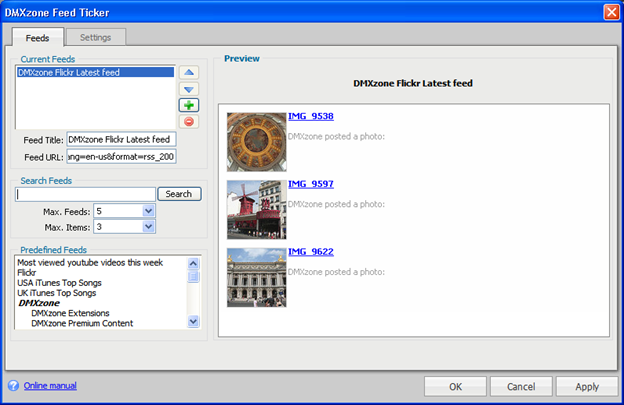
Task: Open the IMG_9622 link in preview
Action: point(311,252)
